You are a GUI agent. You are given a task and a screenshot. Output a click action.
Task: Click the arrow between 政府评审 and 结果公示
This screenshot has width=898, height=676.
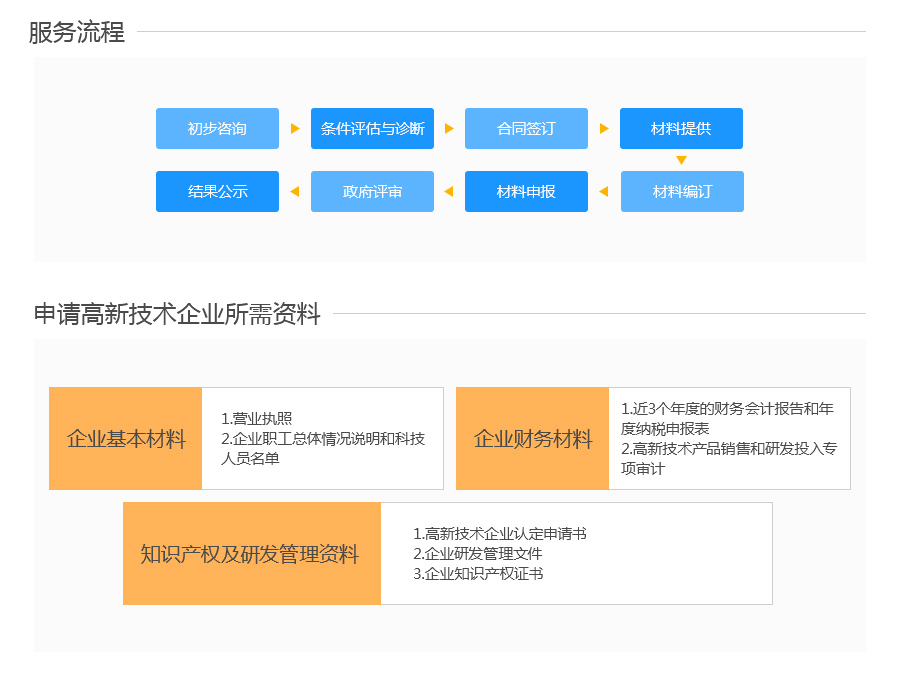[294, 192]
